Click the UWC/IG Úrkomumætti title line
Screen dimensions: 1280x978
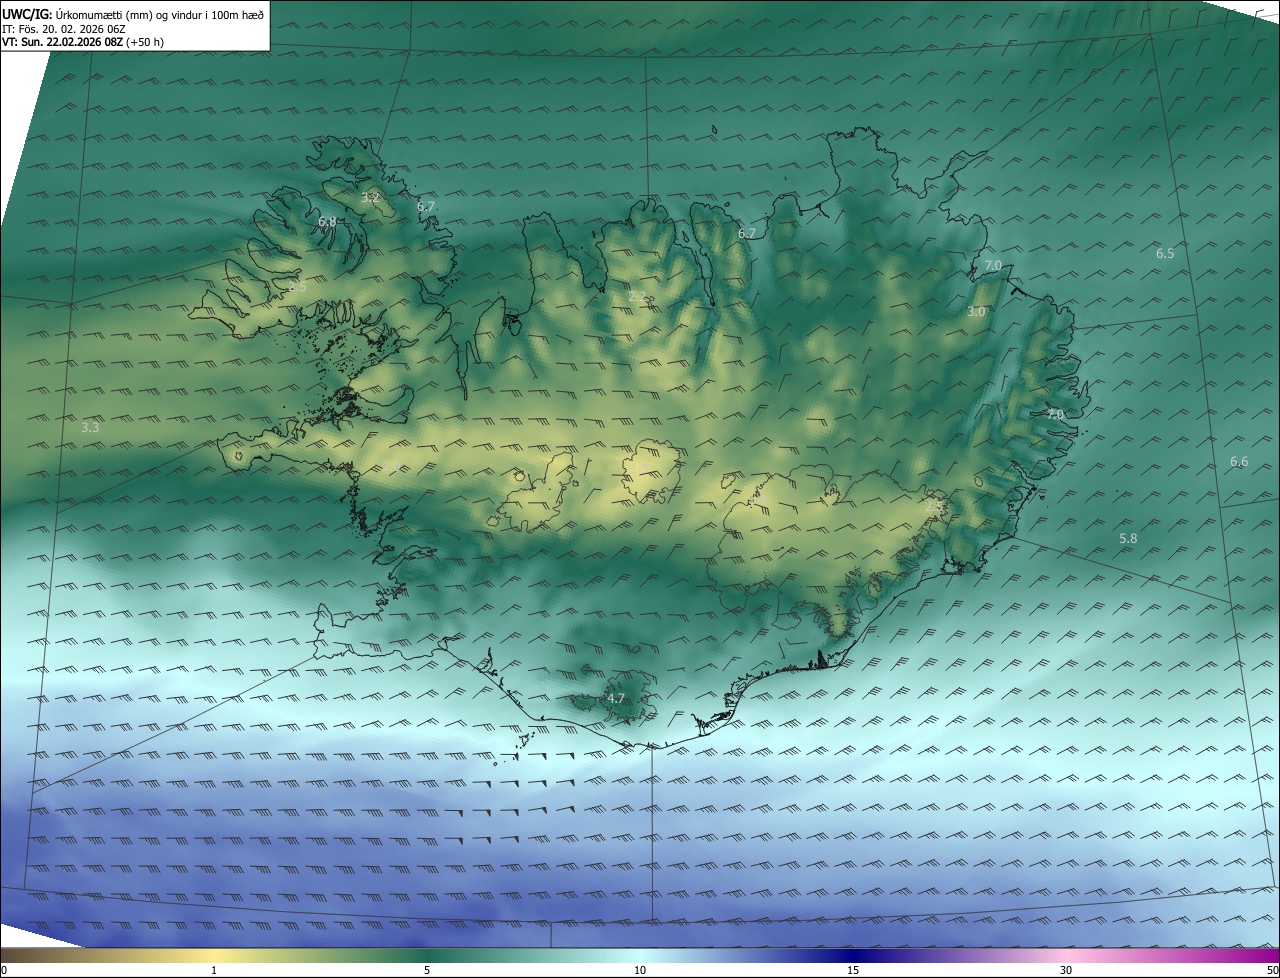(133, 13)
